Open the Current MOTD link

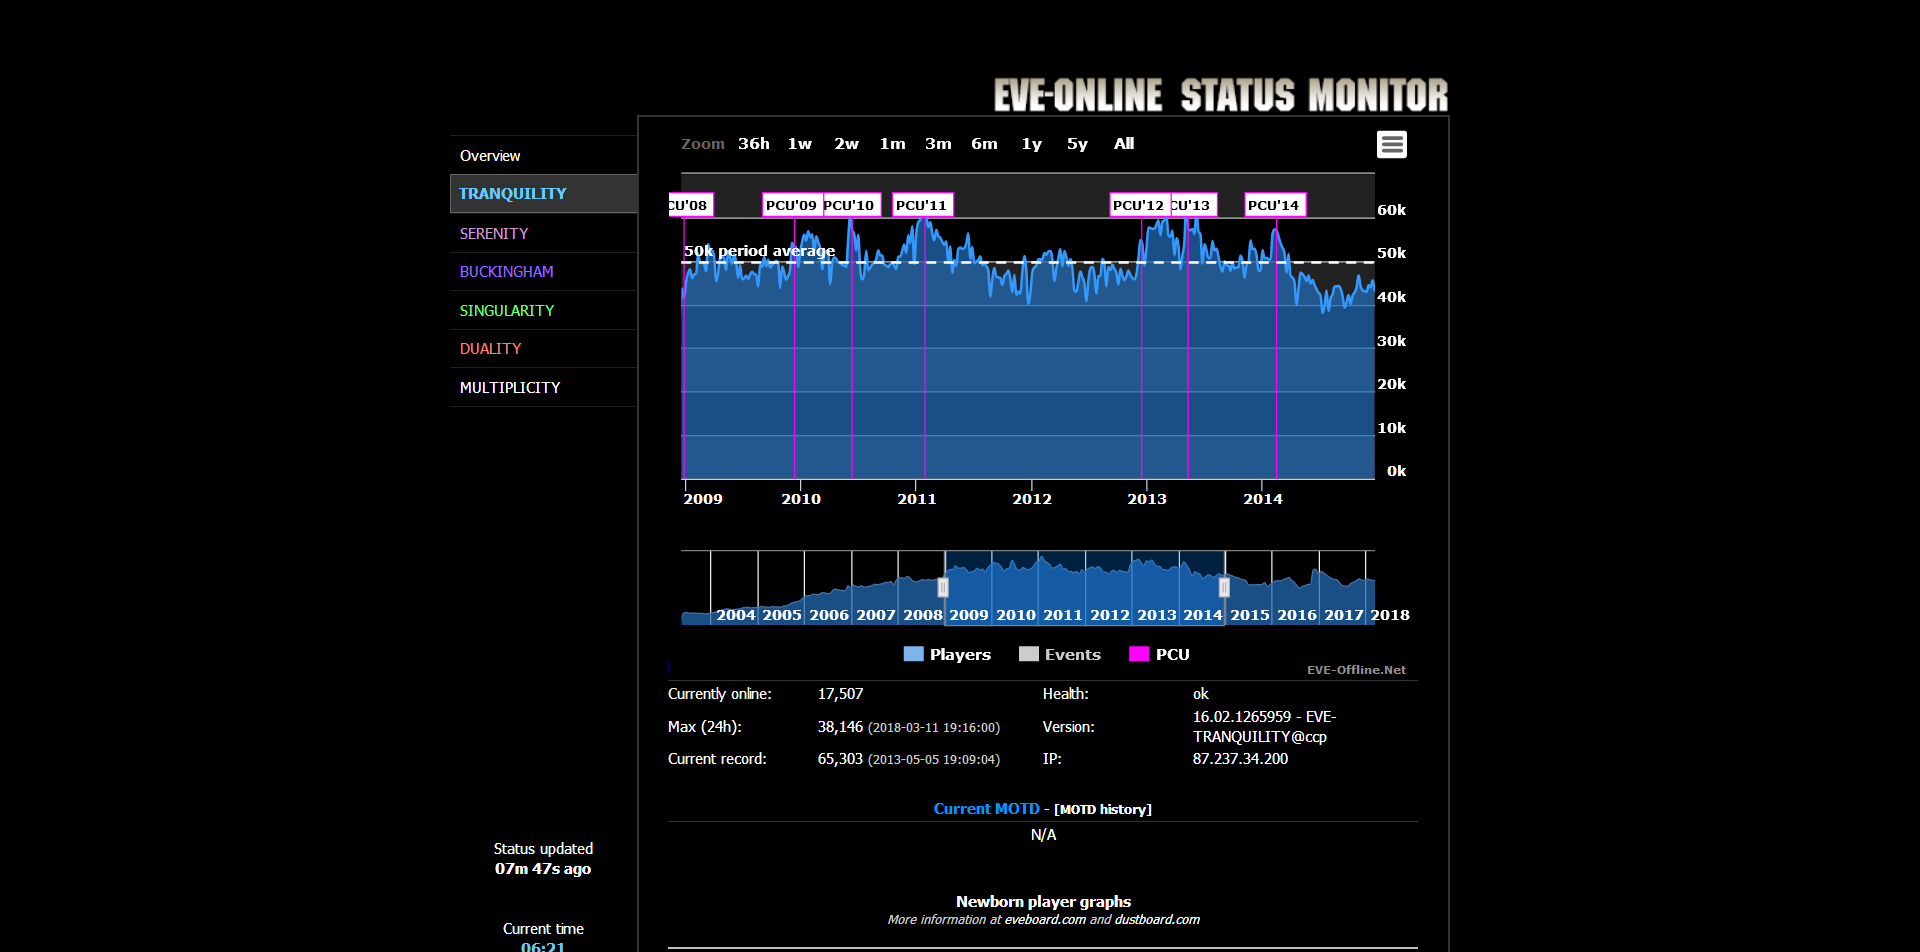tap(986, 809)
